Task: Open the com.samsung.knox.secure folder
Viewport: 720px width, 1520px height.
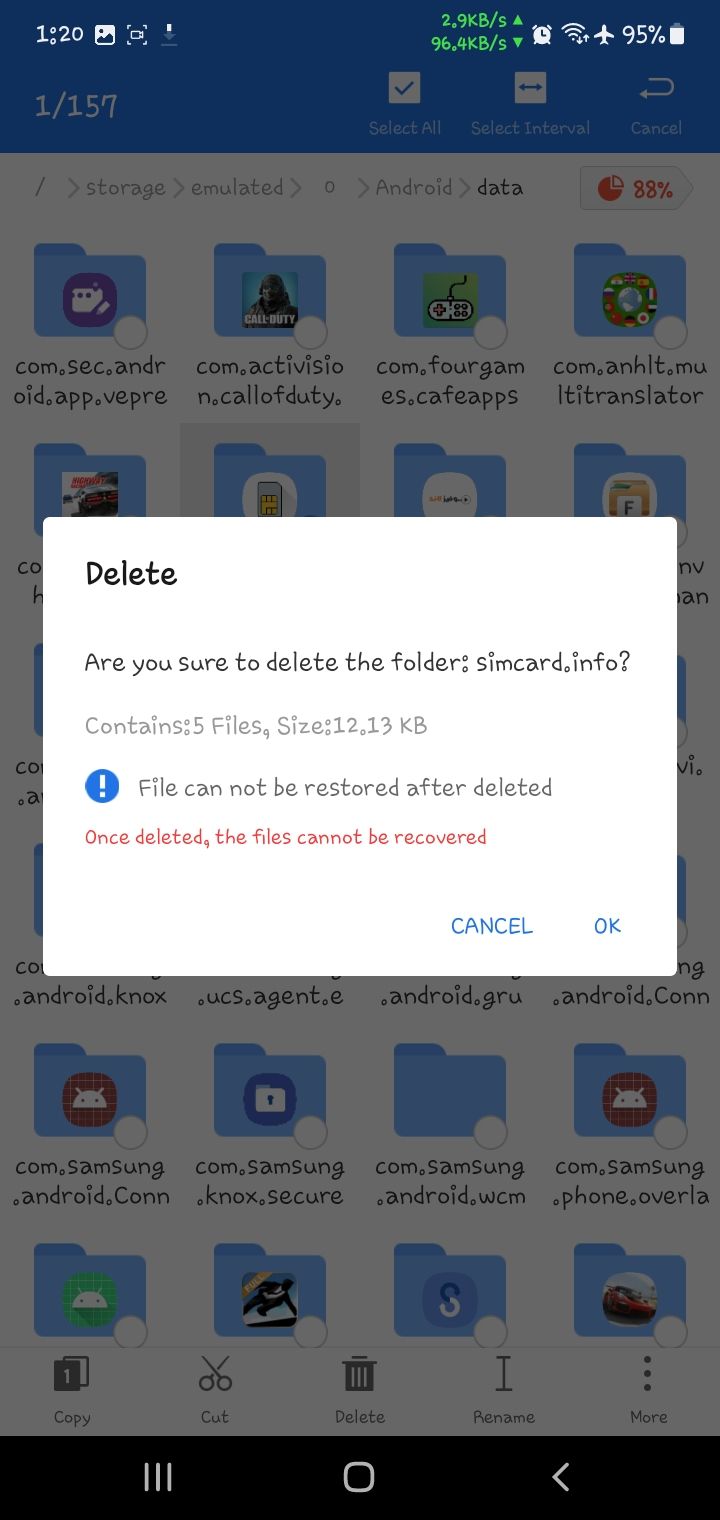Action: point(269,1126)
